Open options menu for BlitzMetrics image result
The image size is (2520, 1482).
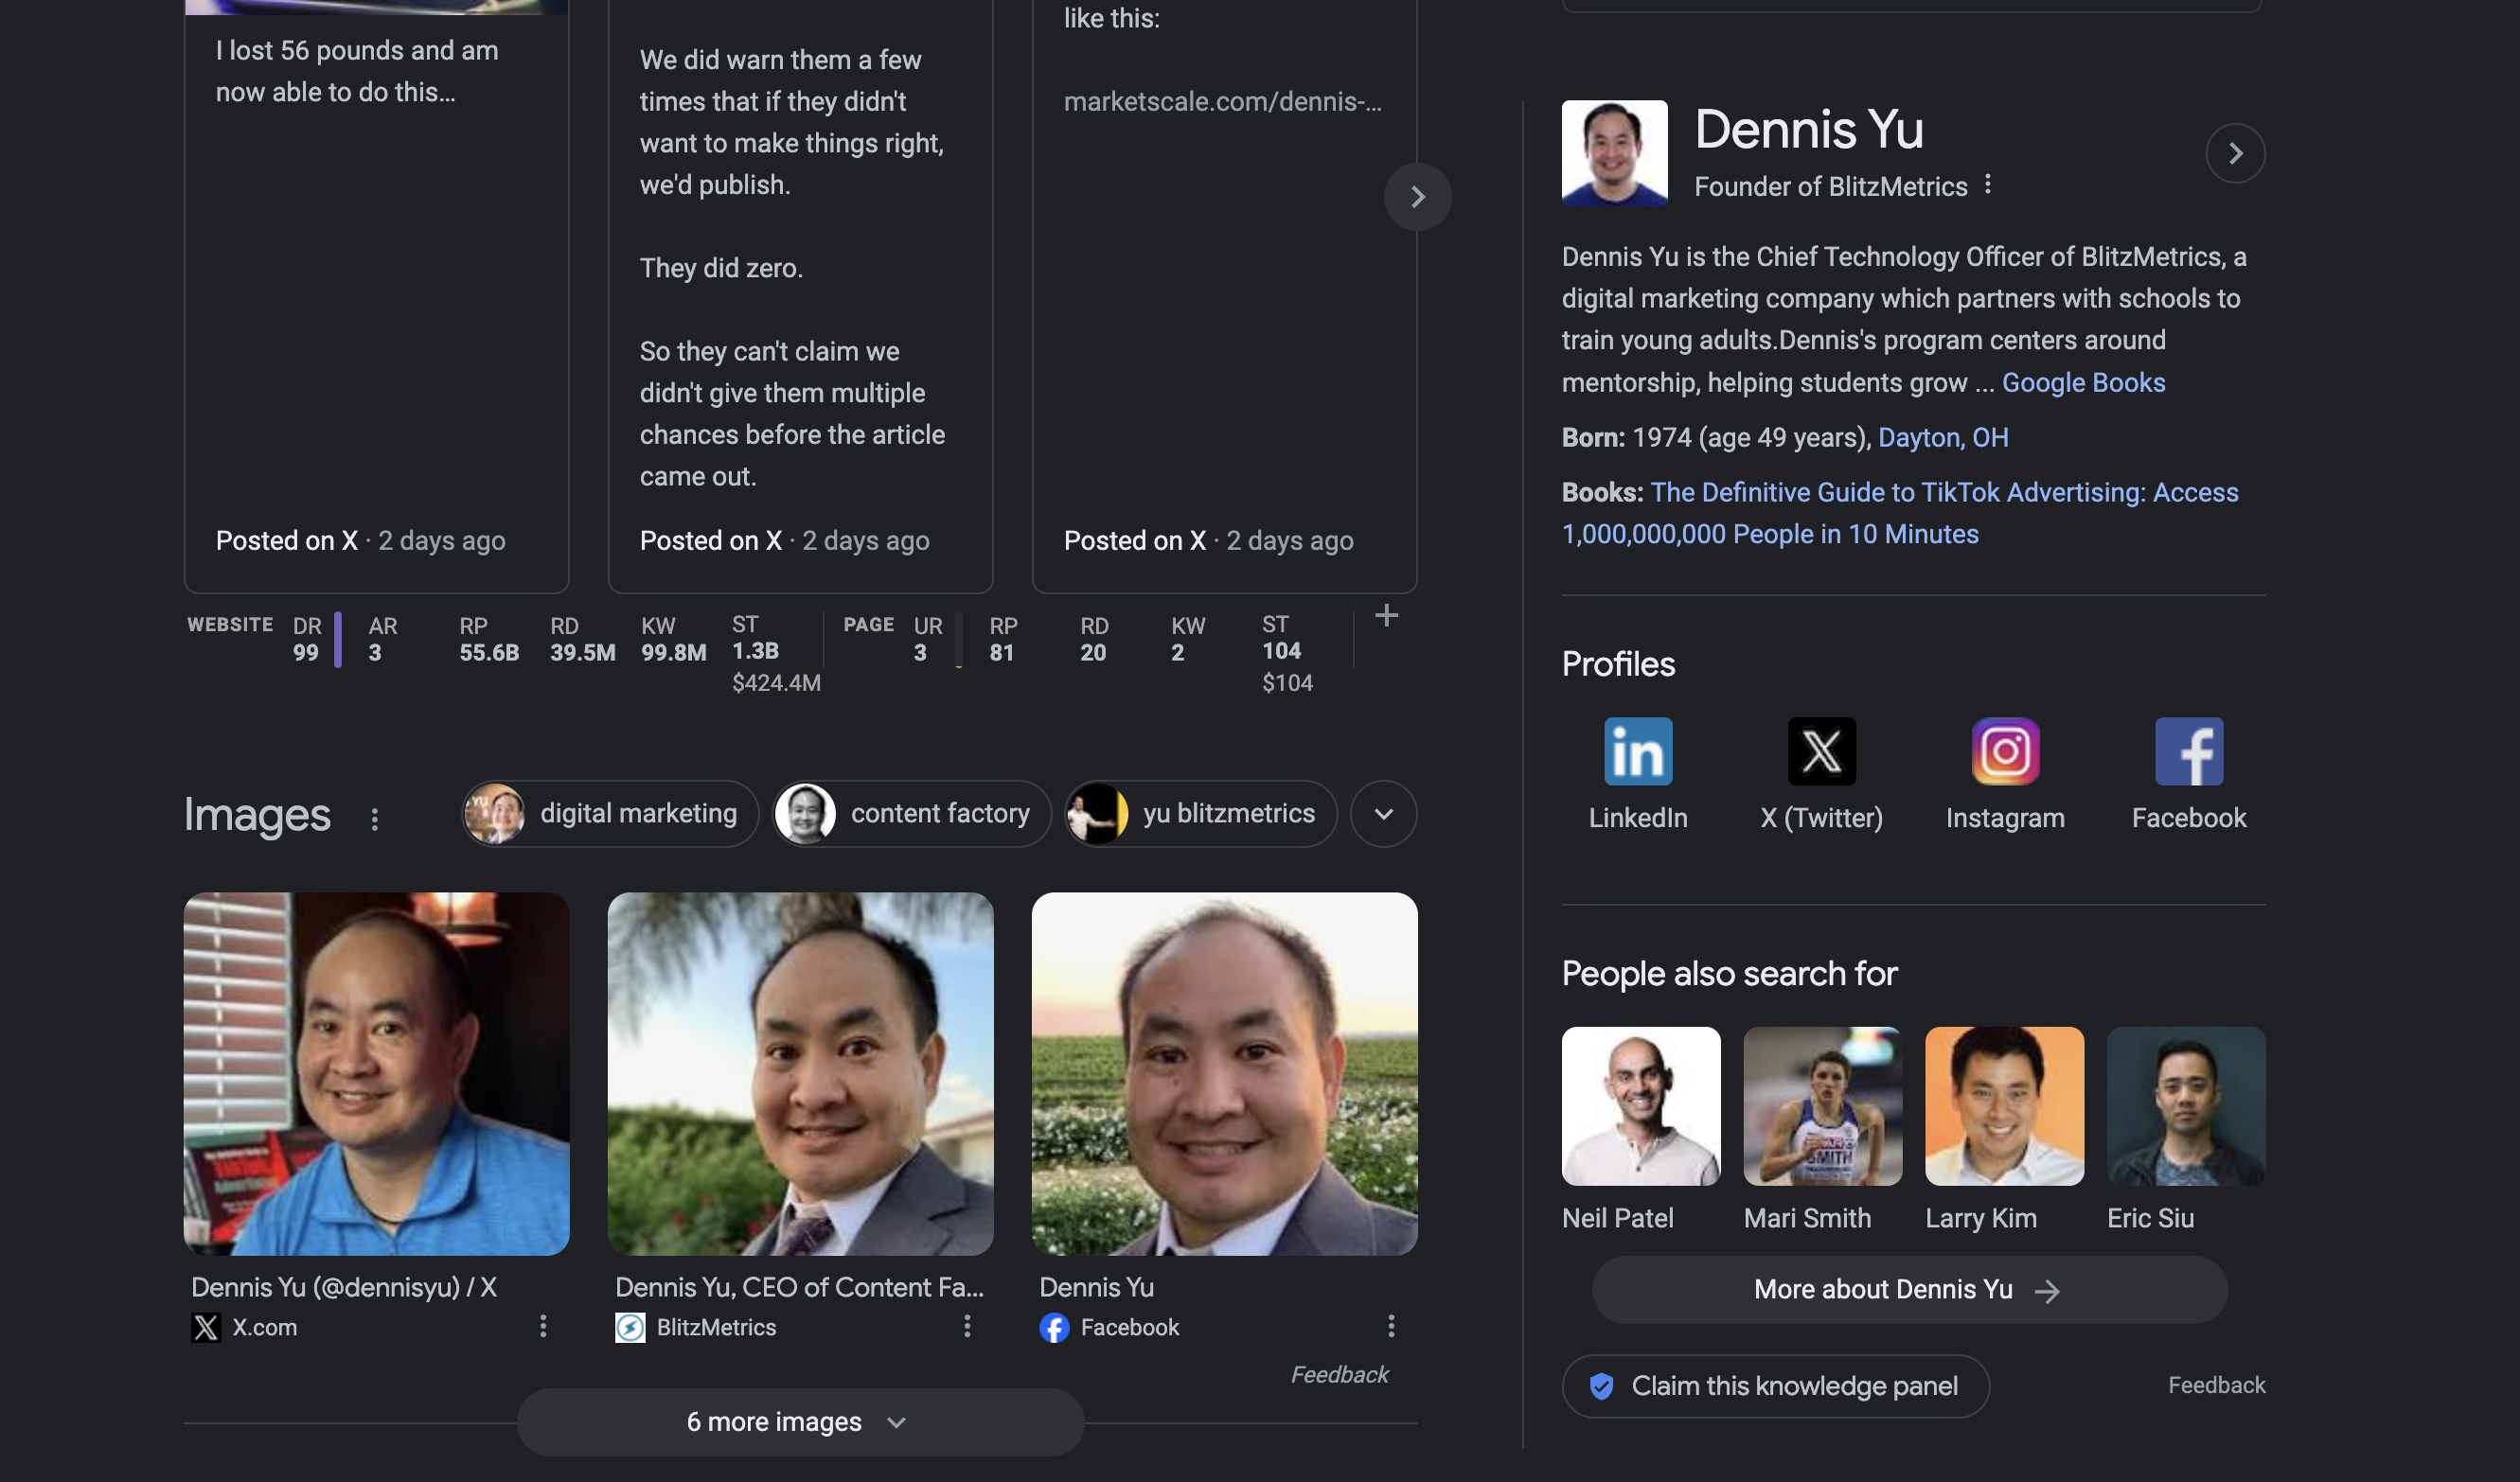(x=967, y=1326)
